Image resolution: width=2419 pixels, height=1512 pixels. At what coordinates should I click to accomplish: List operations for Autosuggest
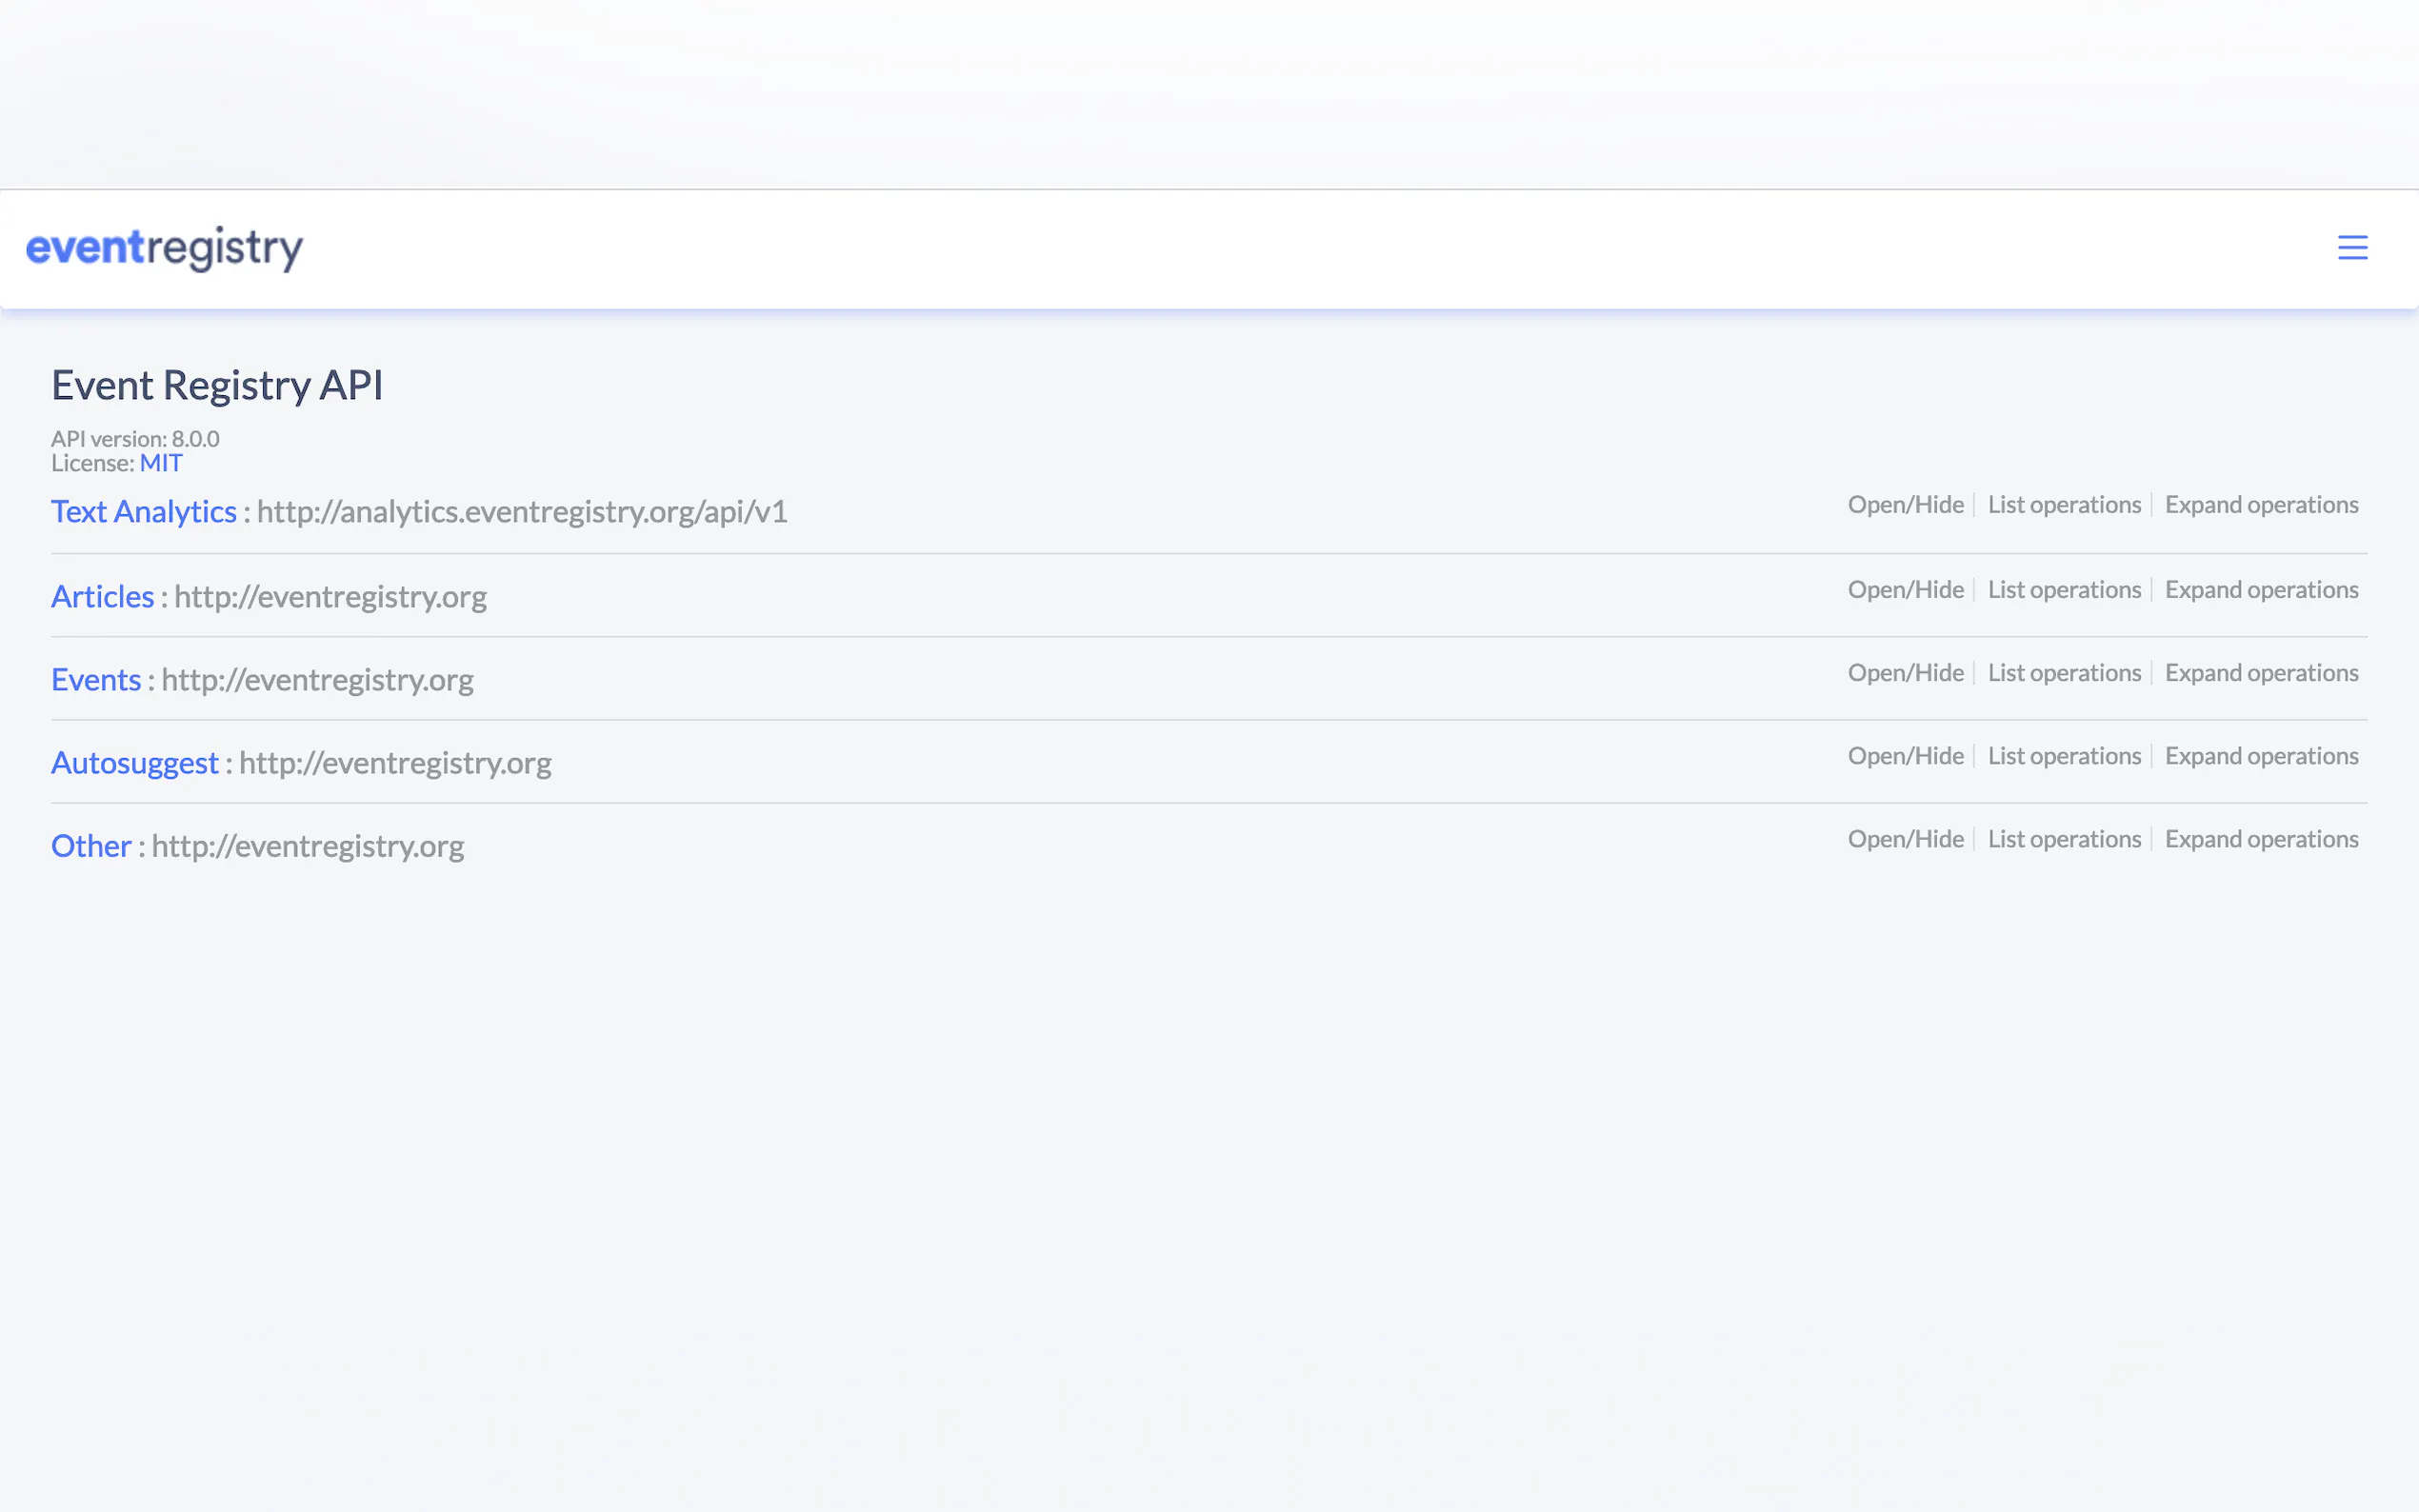[x=2064, y=756]
